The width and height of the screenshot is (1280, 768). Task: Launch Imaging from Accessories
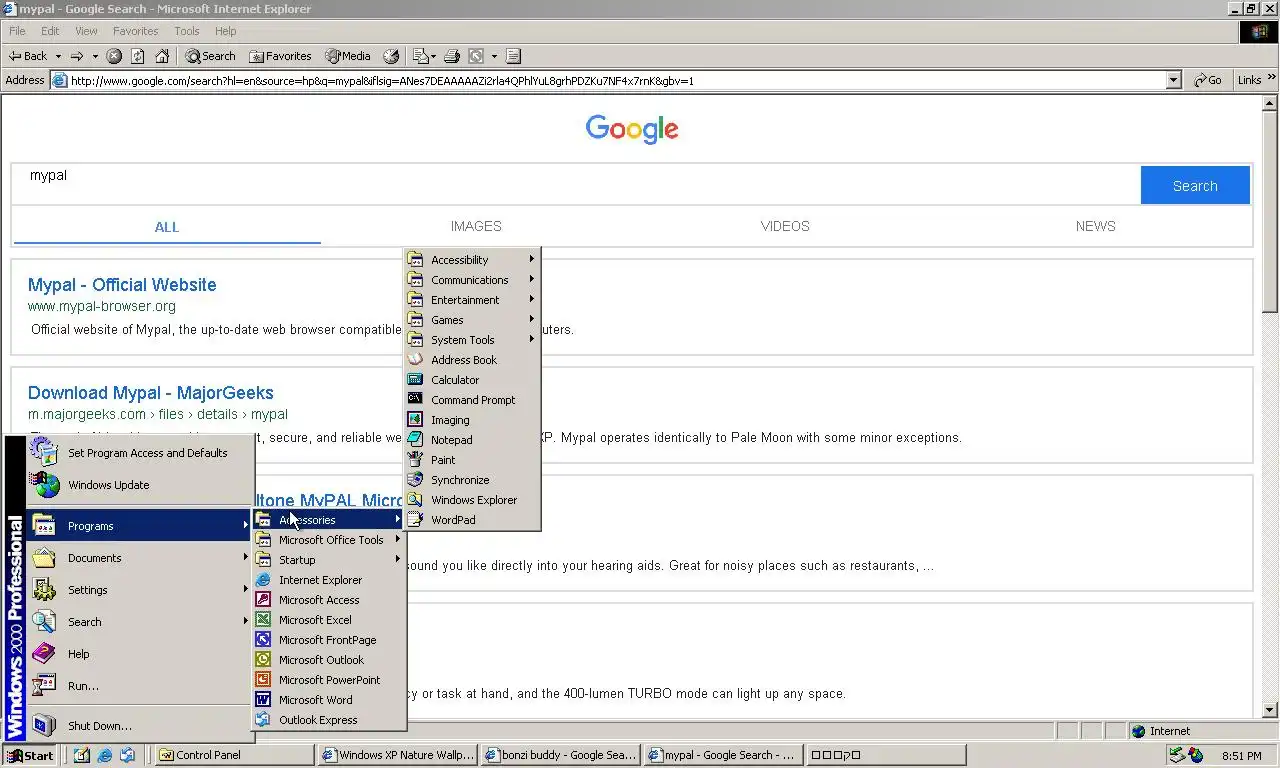[472, 419]
